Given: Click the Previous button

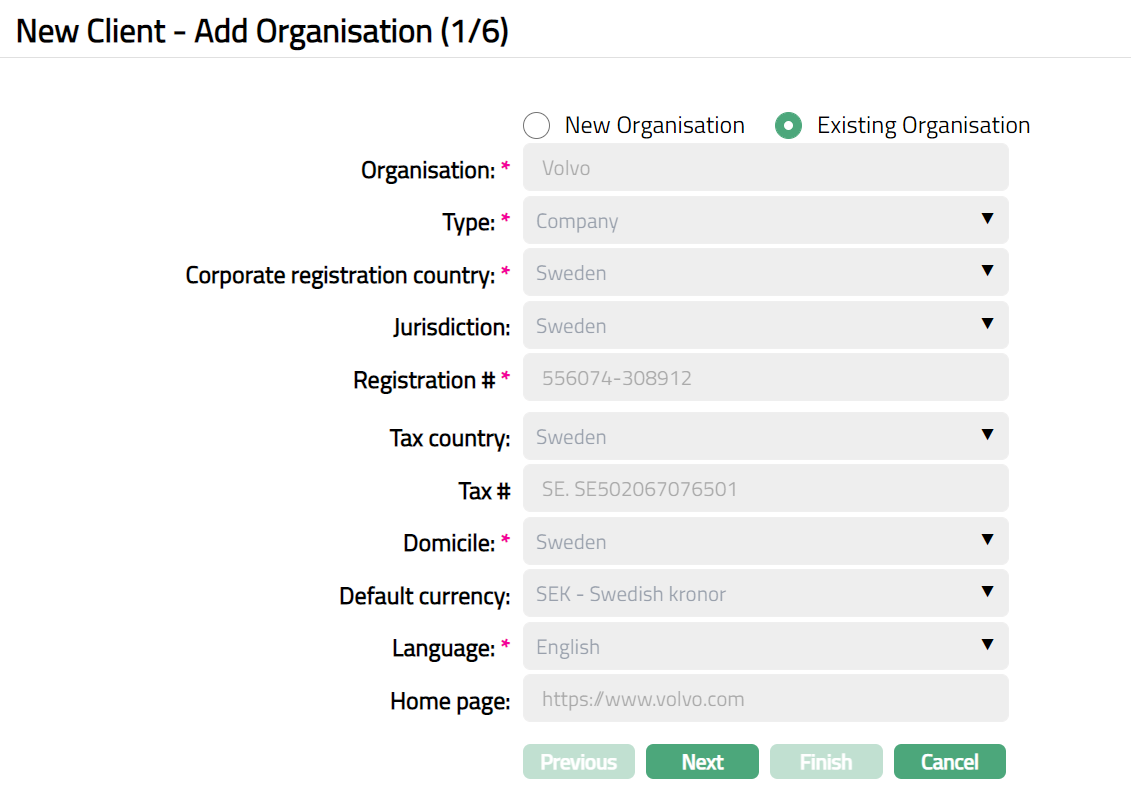Looking at the screenshot, I should click(578, 762).
